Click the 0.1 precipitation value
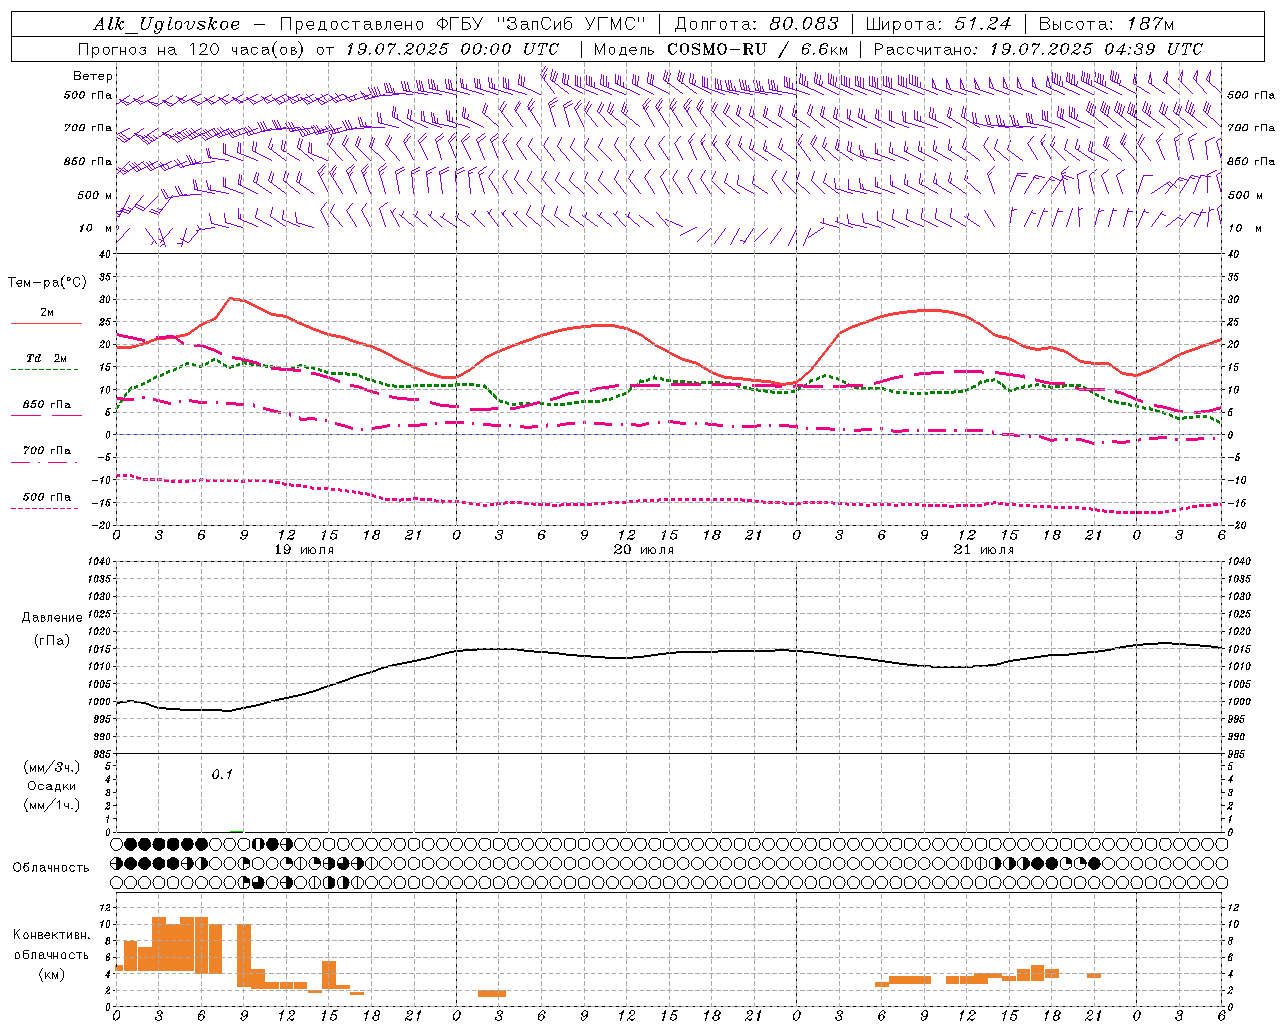1280x1024 pixels. point(222,774)
